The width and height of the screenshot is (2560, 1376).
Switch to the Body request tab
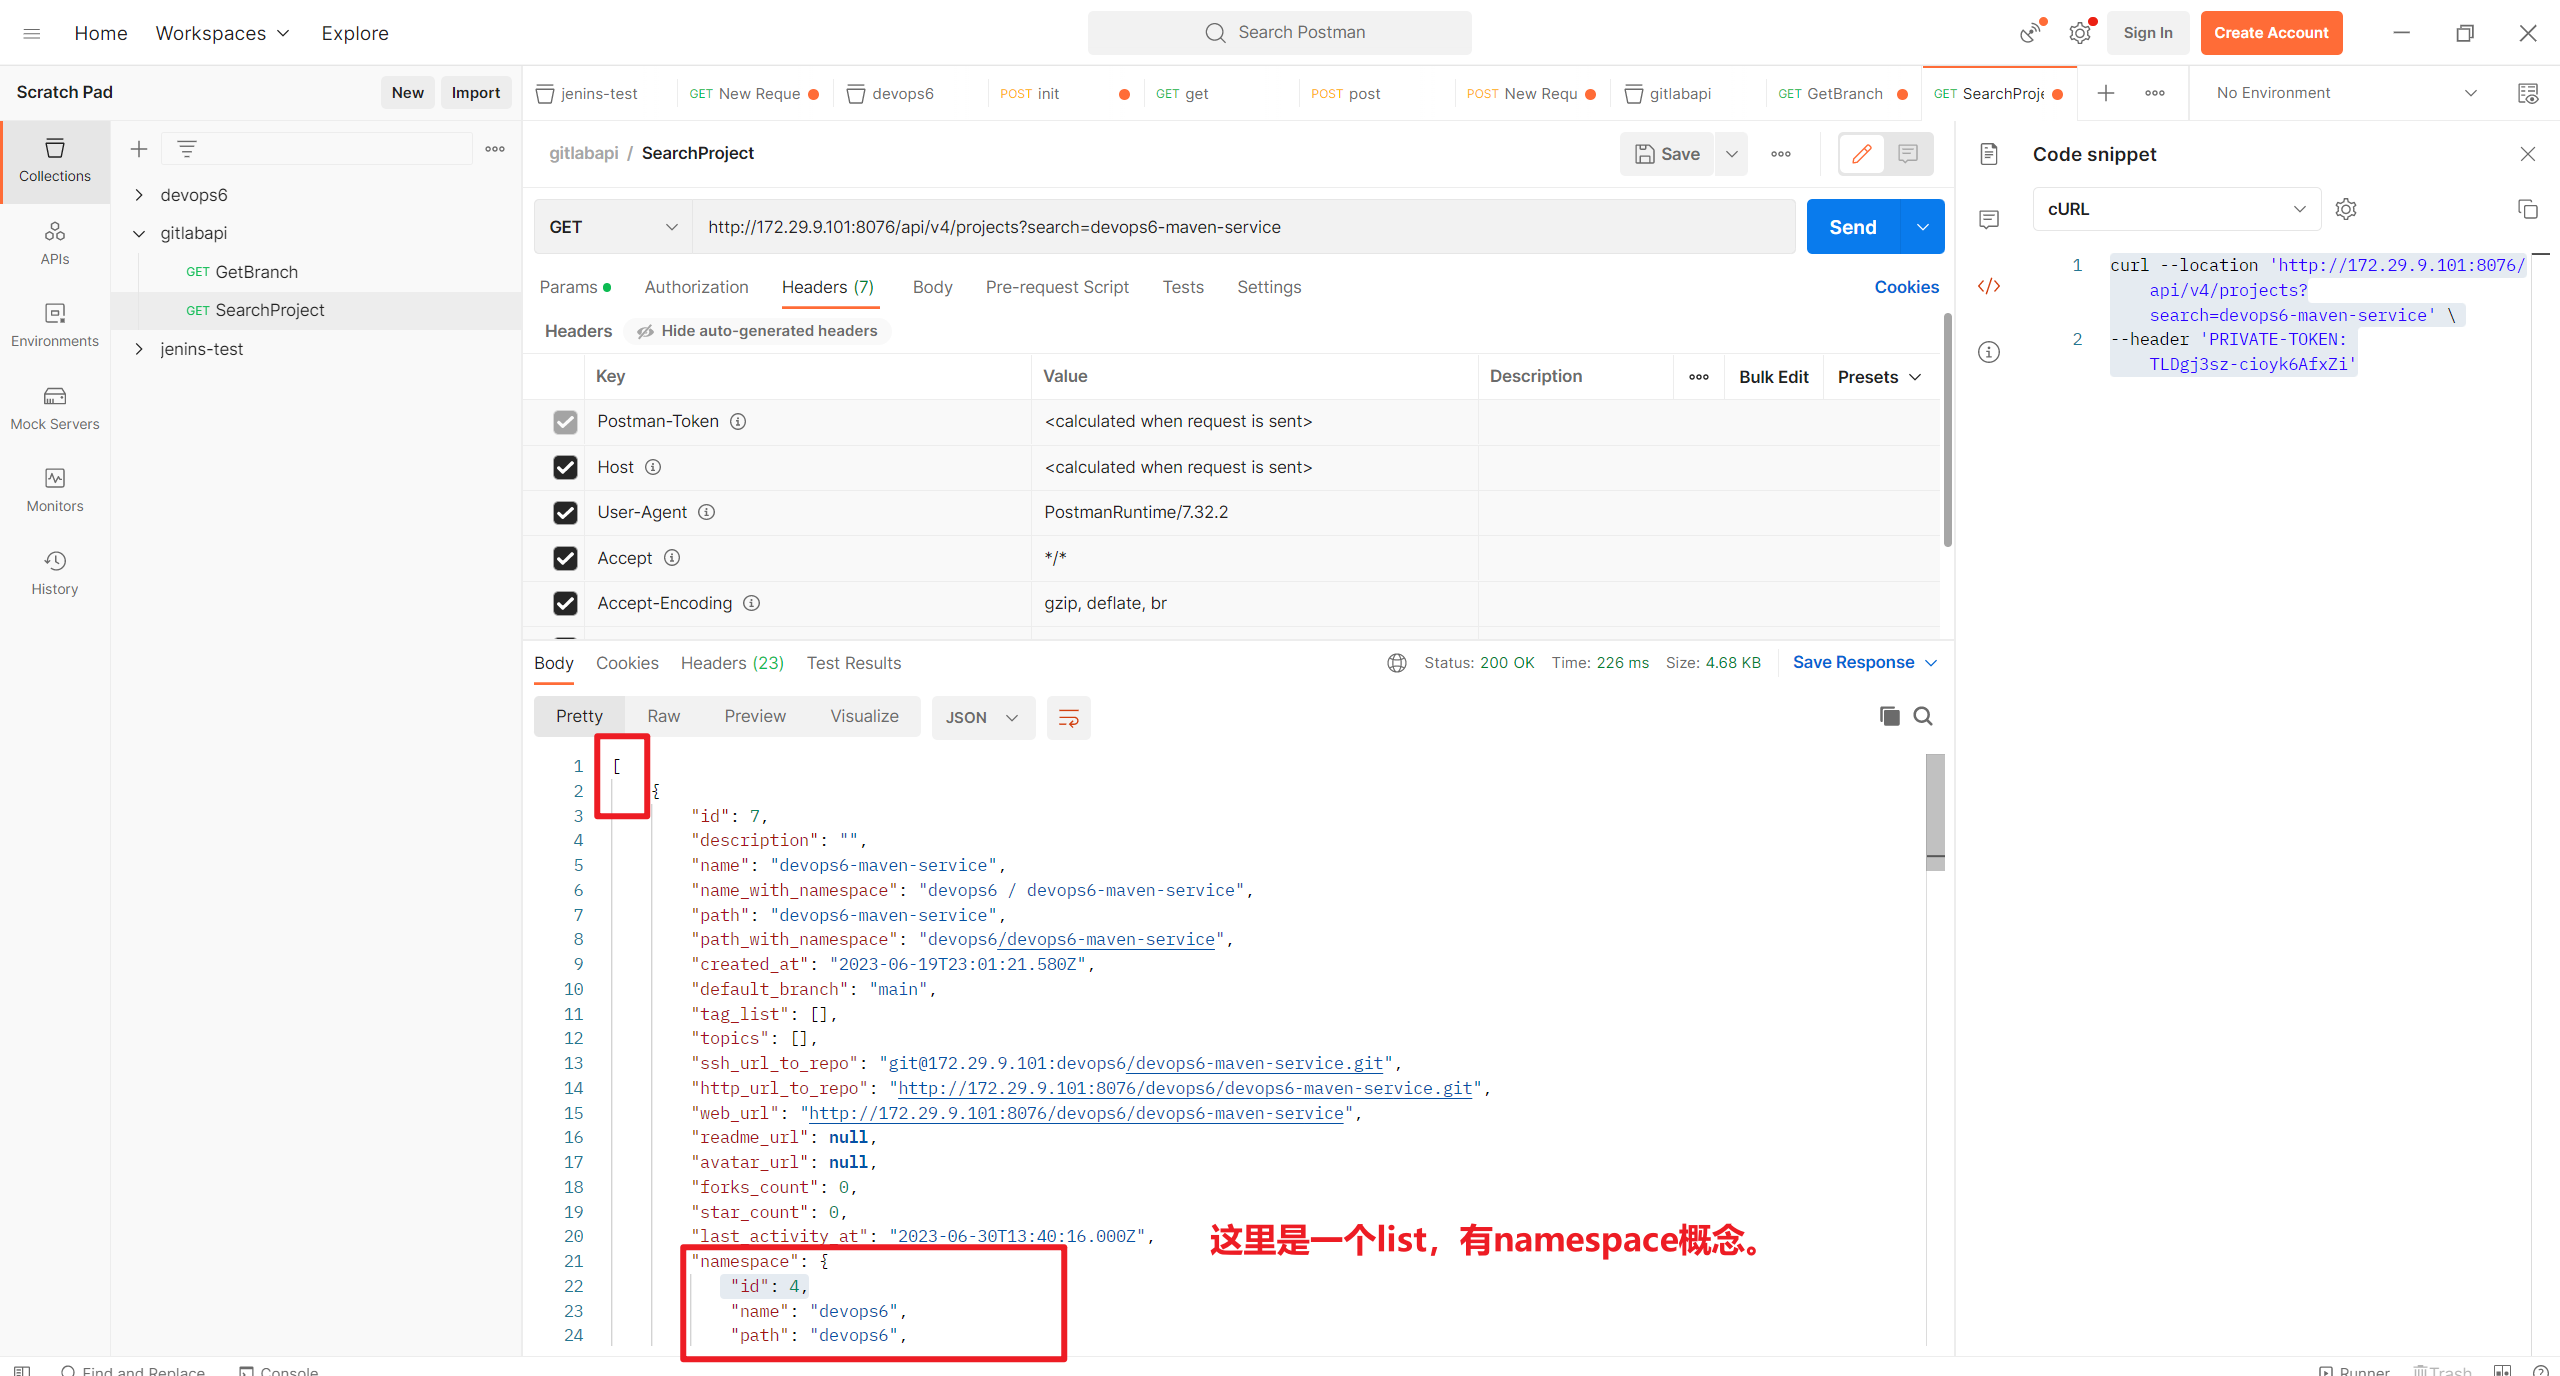pos(932,287)
